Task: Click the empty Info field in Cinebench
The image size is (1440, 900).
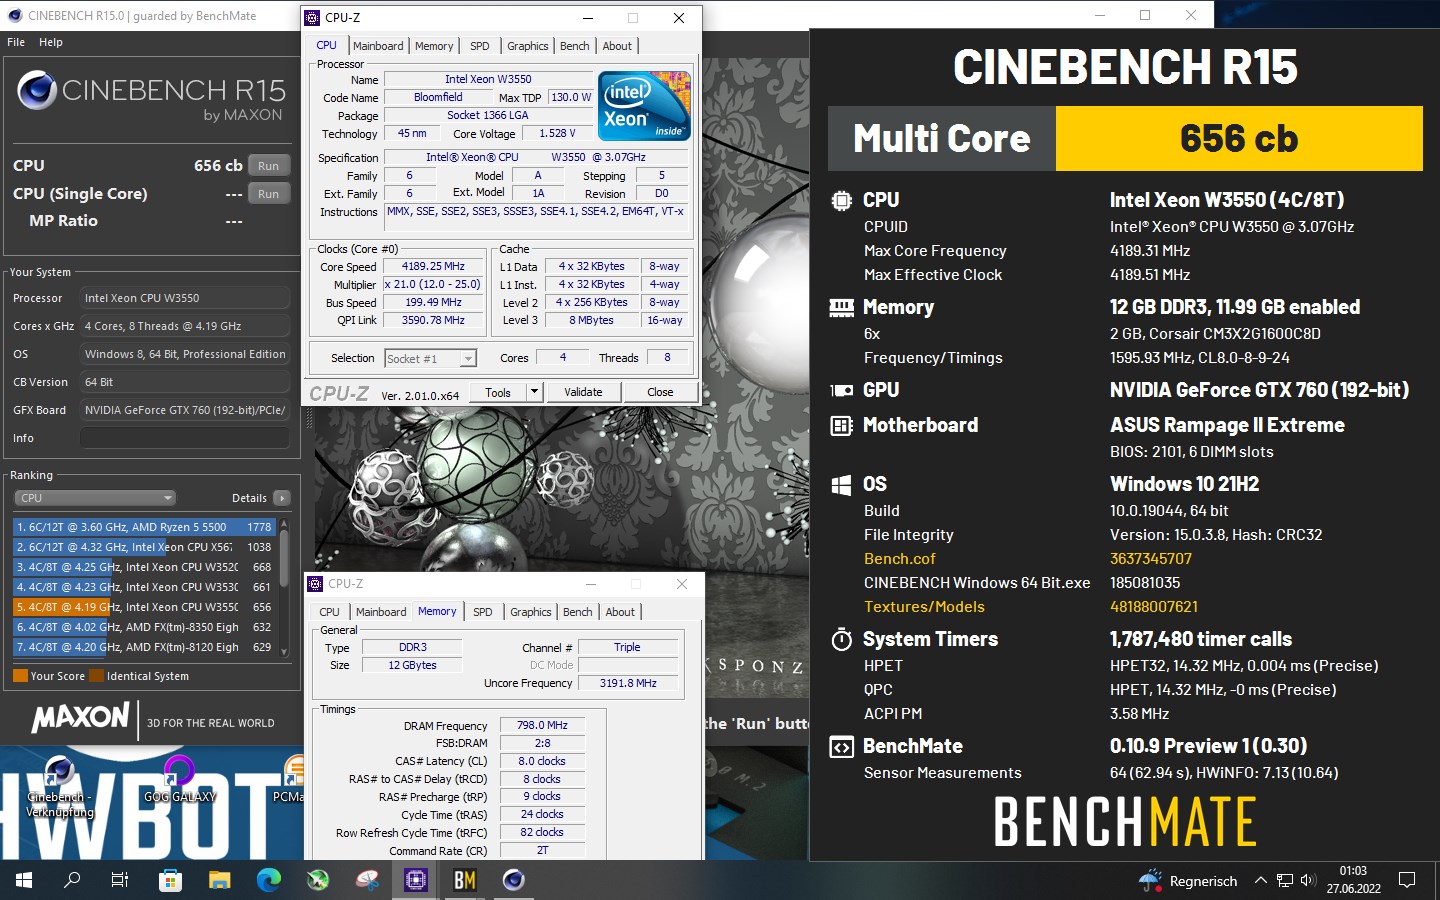Action: (185, 438)
